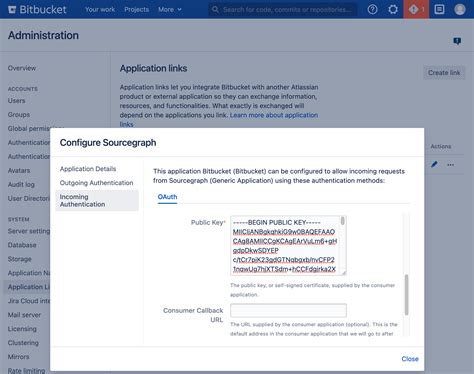Open Clustering in the admin sidebar
Screen dimensions: 474x374
[x=23, y=343]
